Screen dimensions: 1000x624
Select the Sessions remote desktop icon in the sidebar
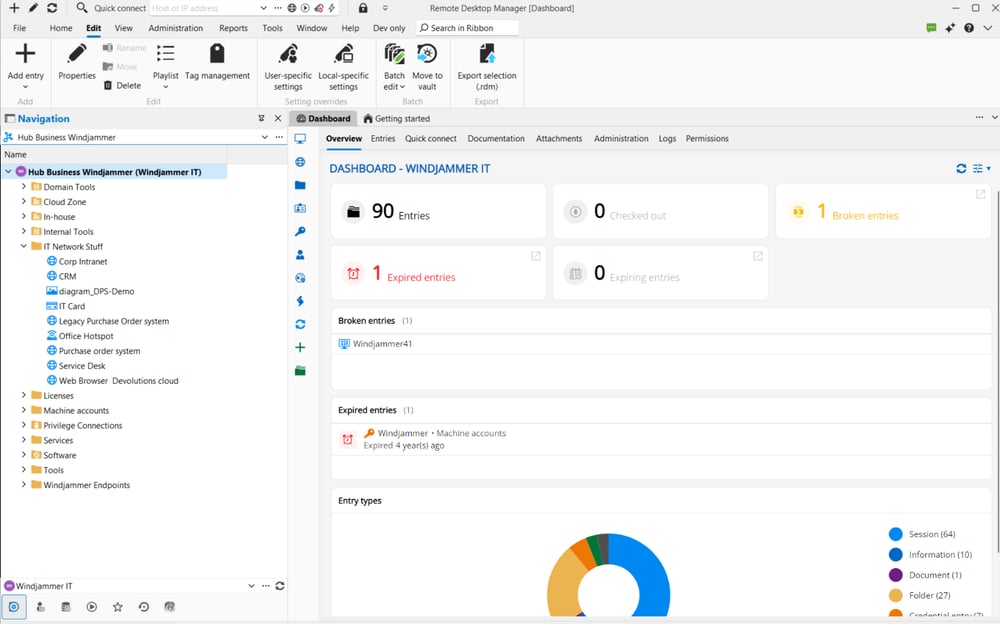pos(299,140)
